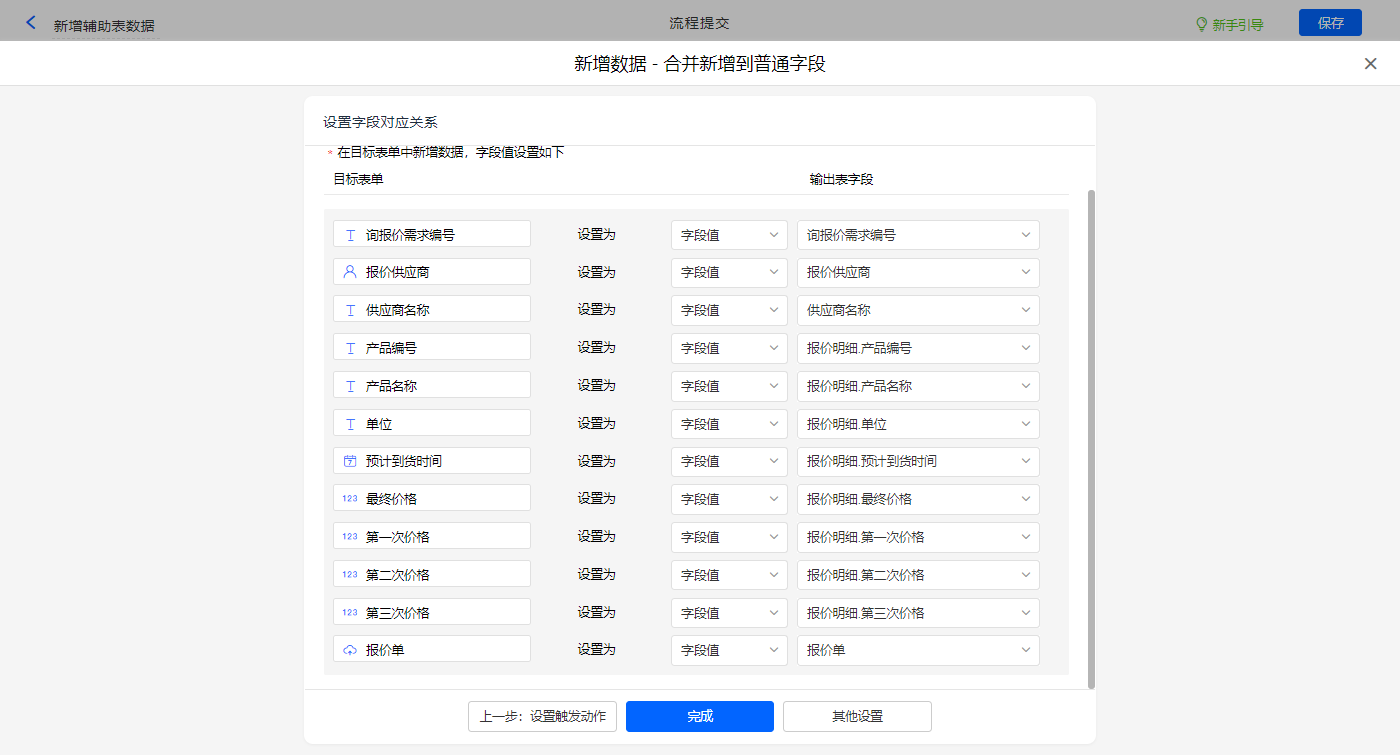Click the back arrow icon at top left
1400x755 pixels.
[31, 23]
